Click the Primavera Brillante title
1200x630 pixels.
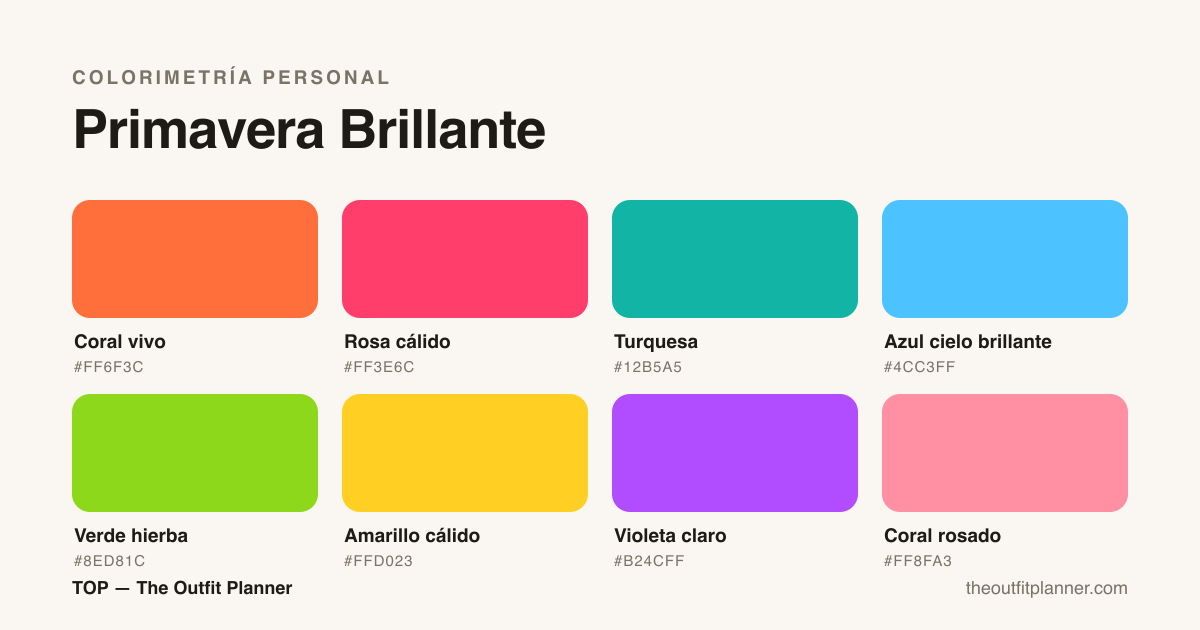point(309,130)
